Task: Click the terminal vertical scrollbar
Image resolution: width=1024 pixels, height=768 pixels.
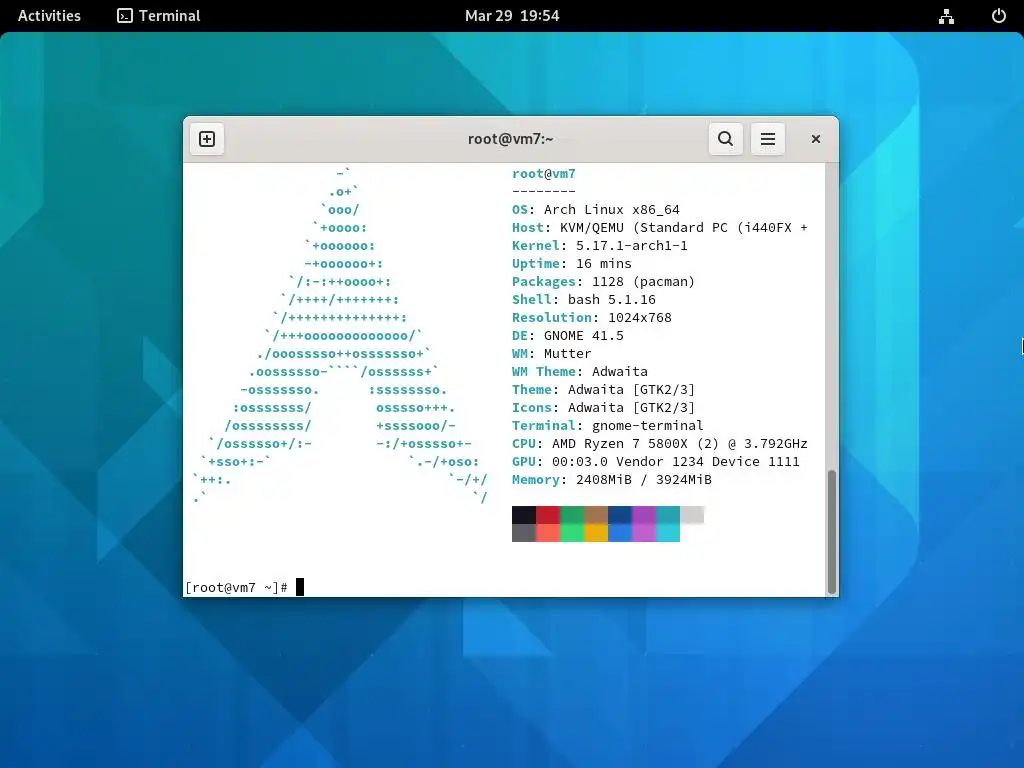Action: 832,531
